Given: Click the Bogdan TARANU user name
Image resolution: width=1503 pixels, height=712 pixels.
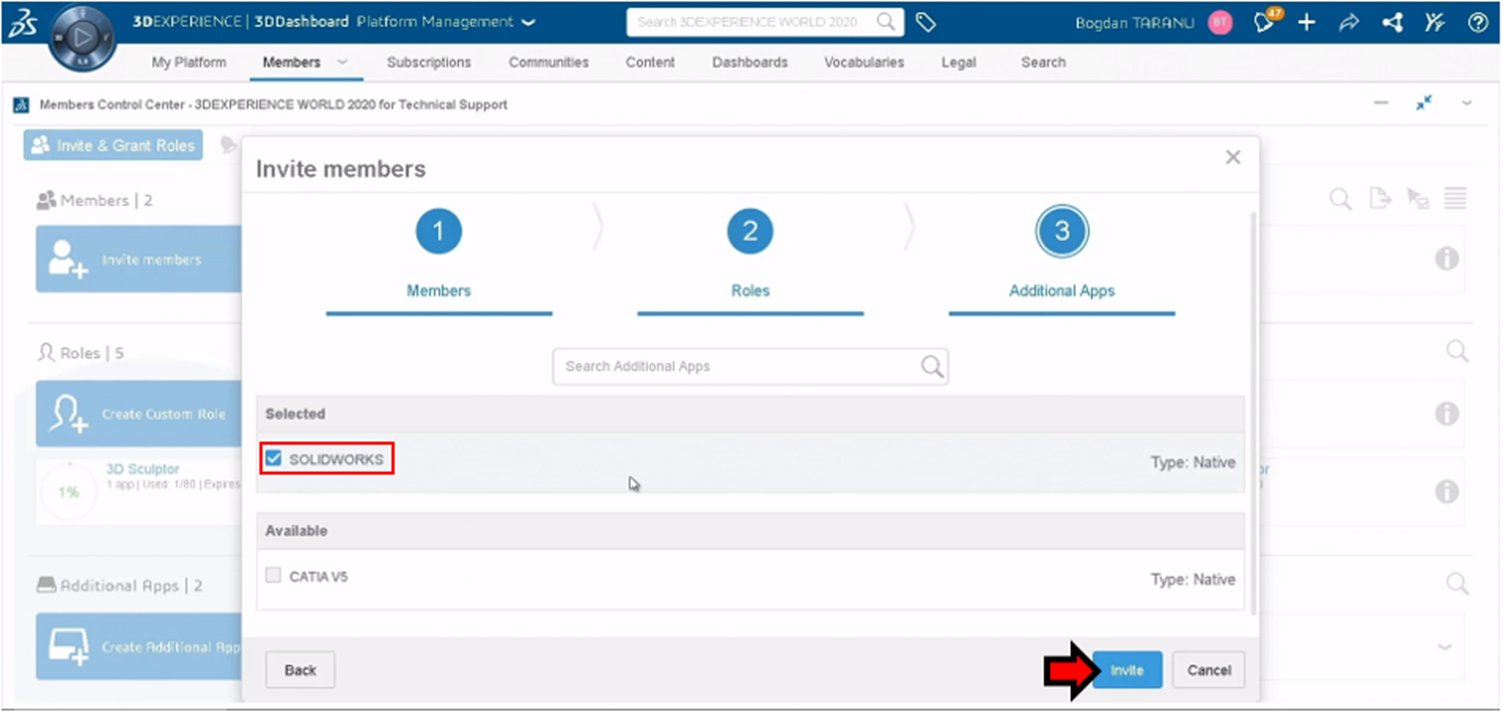Looking at the screenshot, I should point(1134,22).
